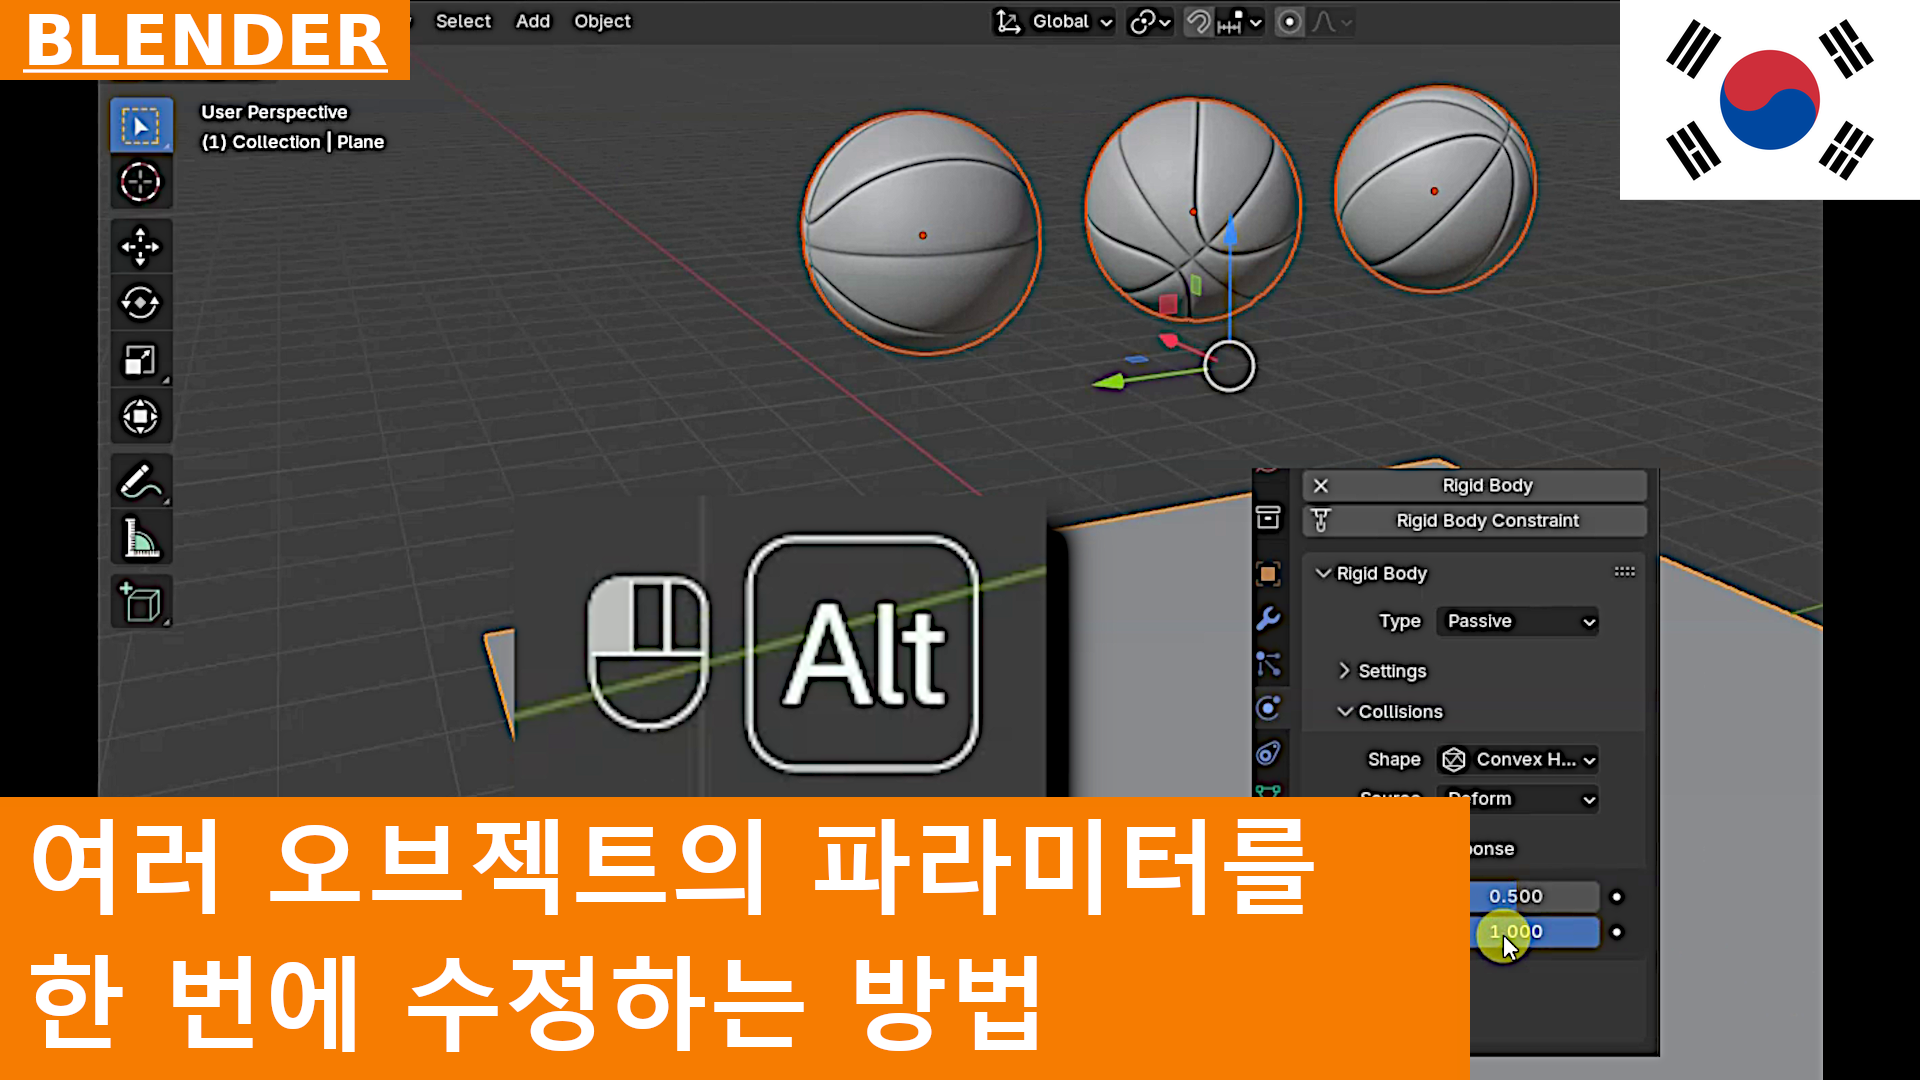This screenshot has height=1080, width=1920.
Task: Open the Collection properties tab
Action: pyautogui.click(x=1268, y=517)
